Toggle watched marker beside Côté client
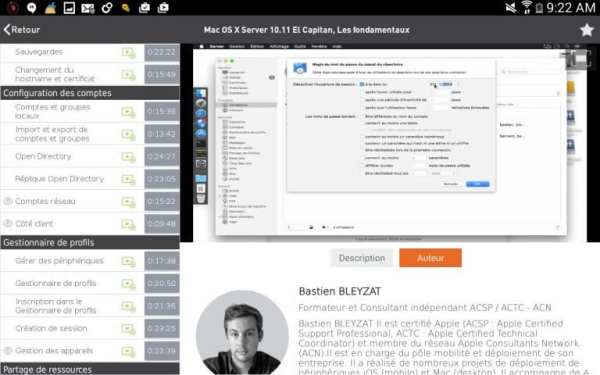 8,223
